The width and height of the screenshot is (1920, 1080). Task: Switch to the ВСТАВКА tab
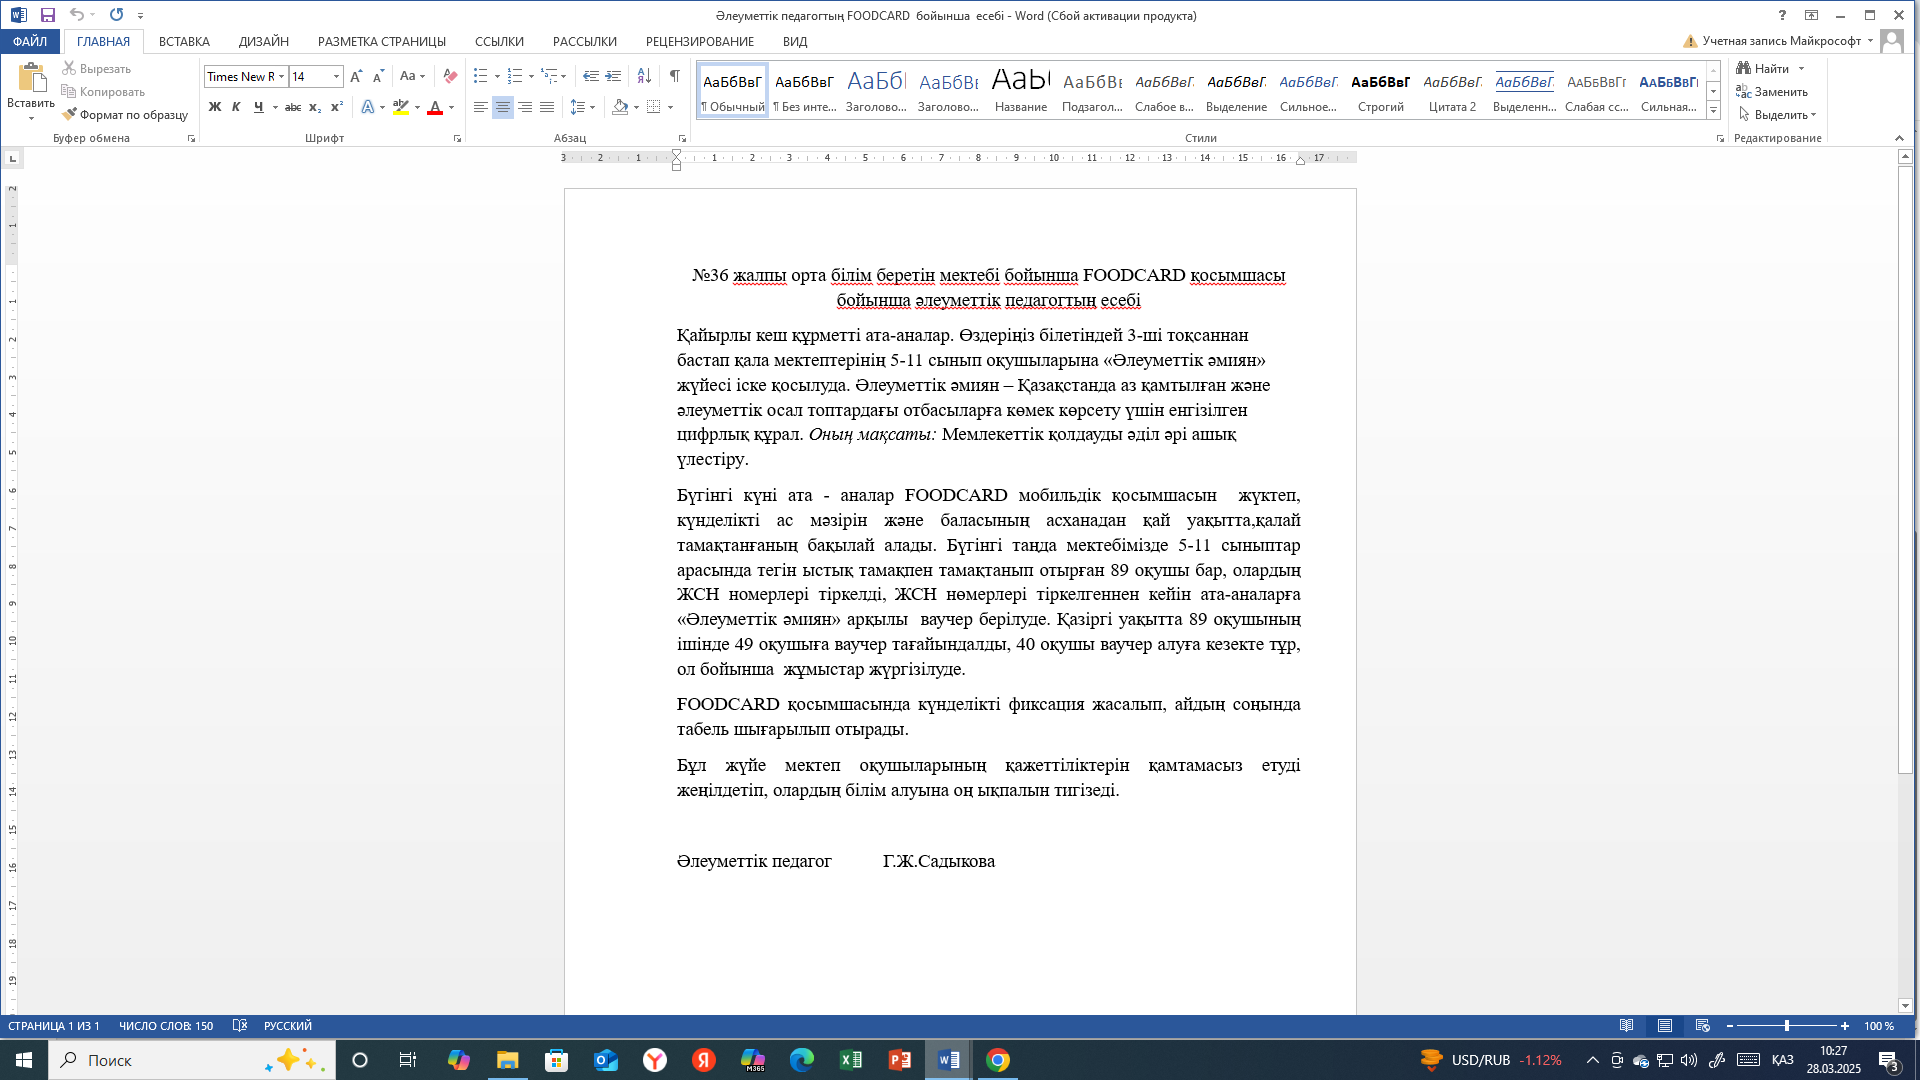pos(184,41)
